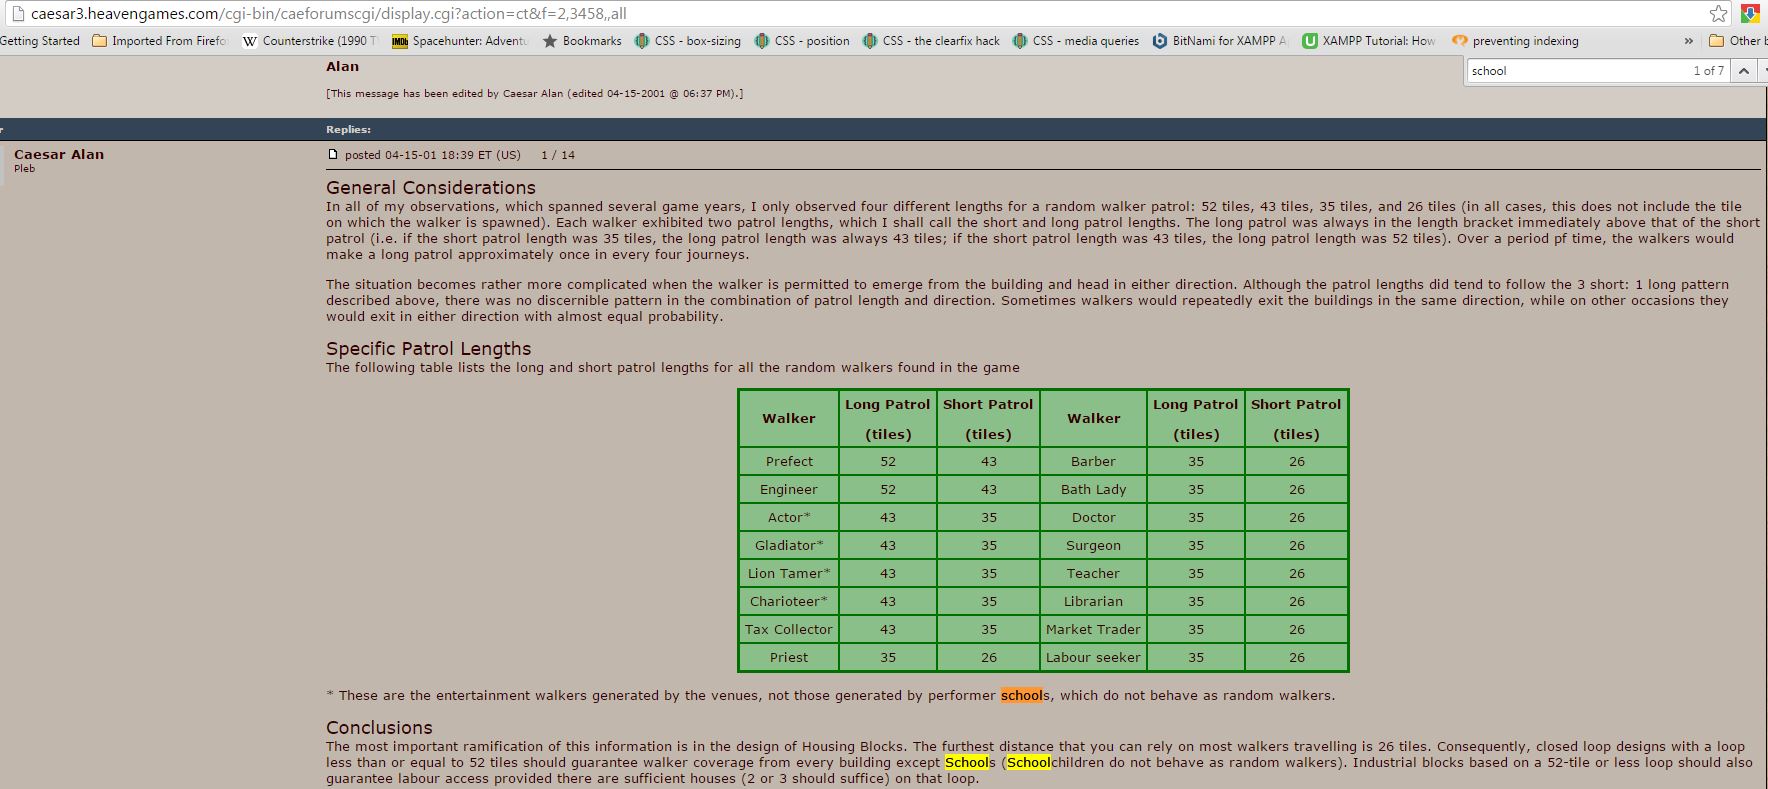The image size is (1768, 789).
Task: Click the 'Replies:' header label
Action: point(348,129)
